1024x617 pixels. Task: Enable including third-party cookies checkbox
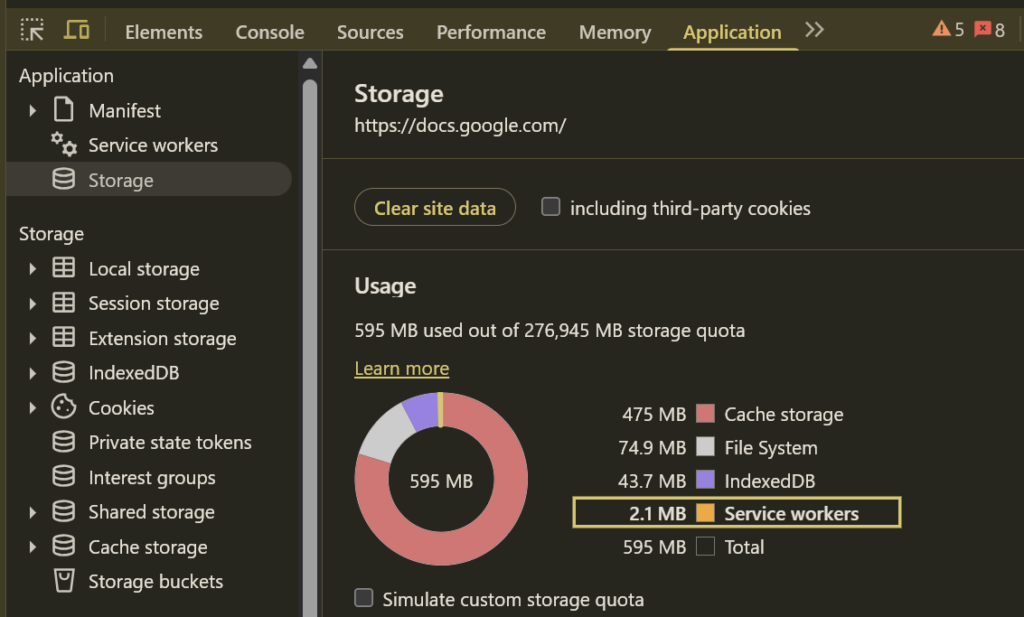550,208
